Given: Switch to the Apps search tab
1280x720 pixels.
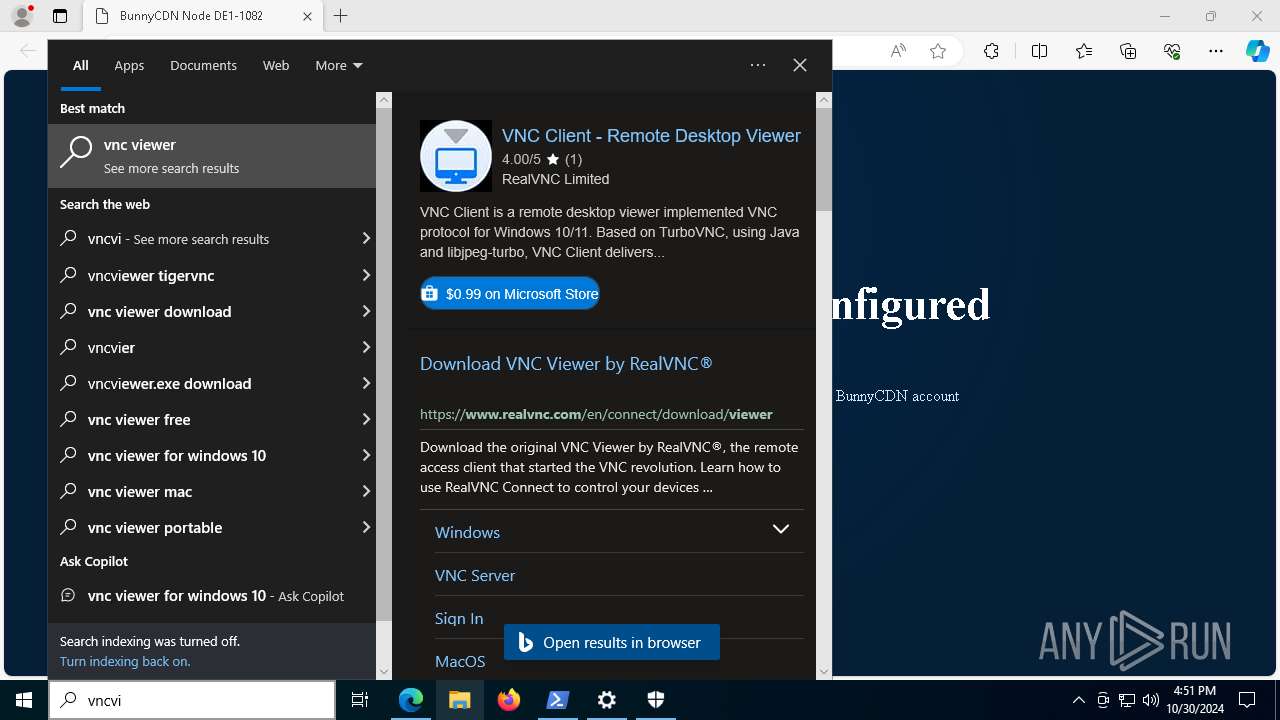Looking at the screenshot, I should [x=129, y=65].
